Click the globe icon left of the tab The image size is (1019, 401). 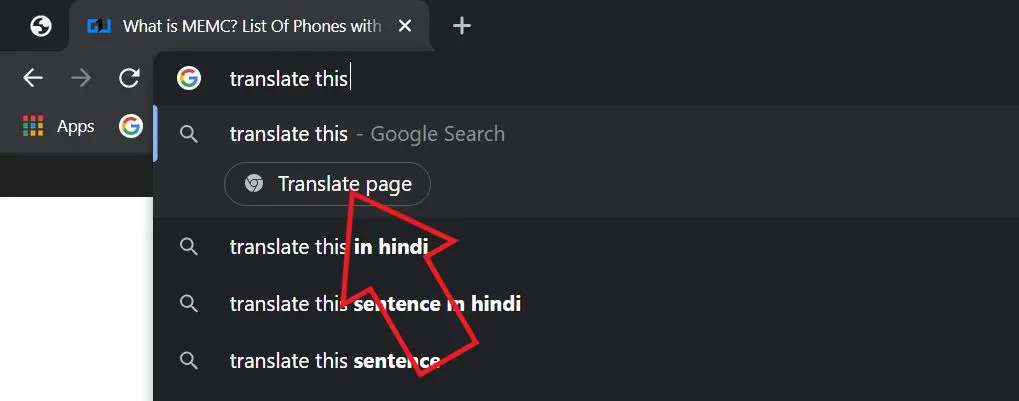(x=41, y=26)
